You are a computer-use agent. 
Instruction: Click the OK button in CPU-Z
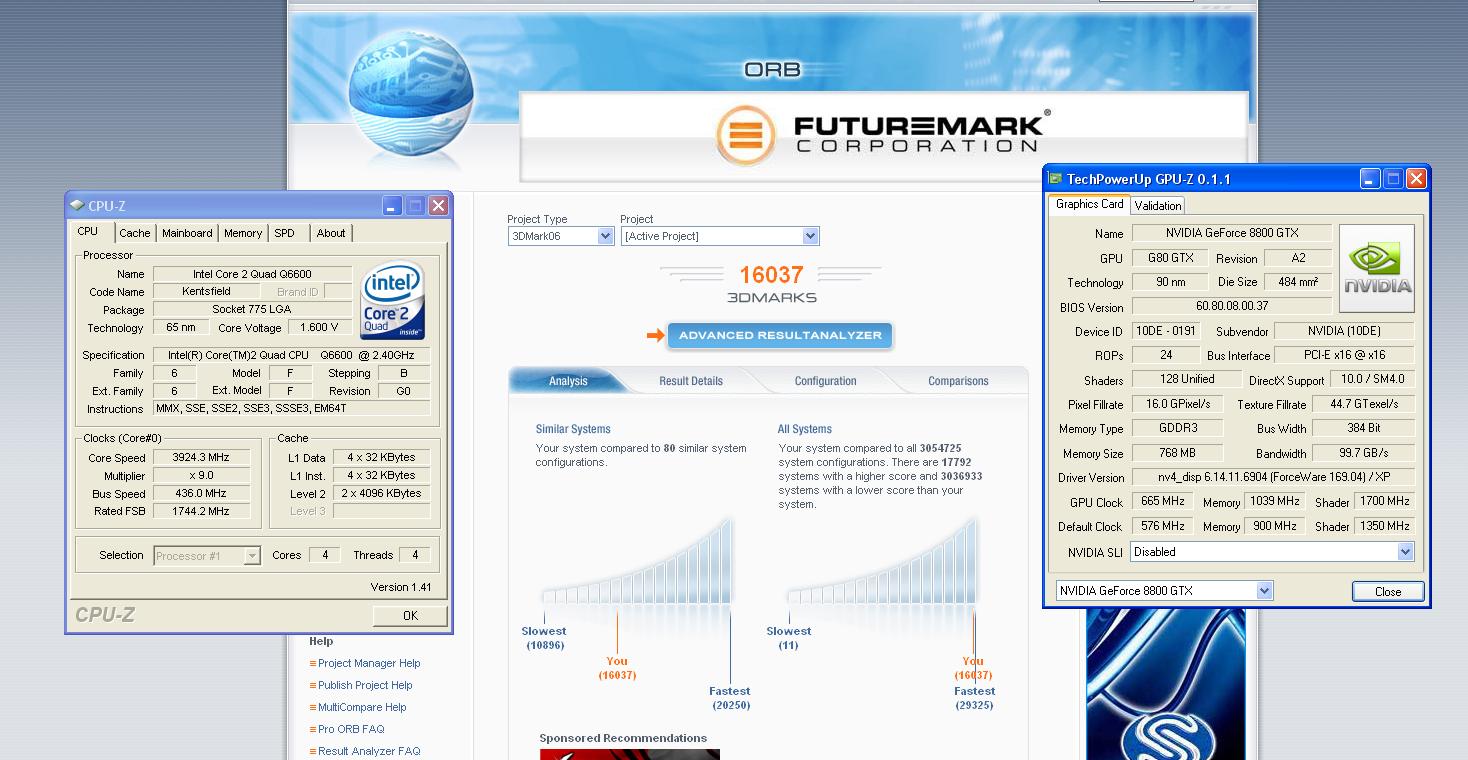point(410,616)
